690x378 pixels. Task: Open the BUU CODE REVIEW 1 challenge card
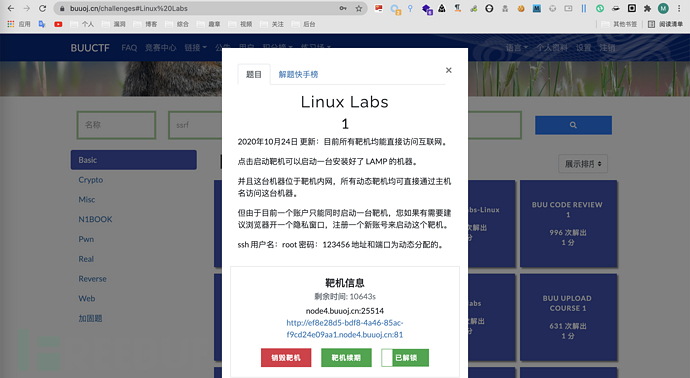click(568, 224)
